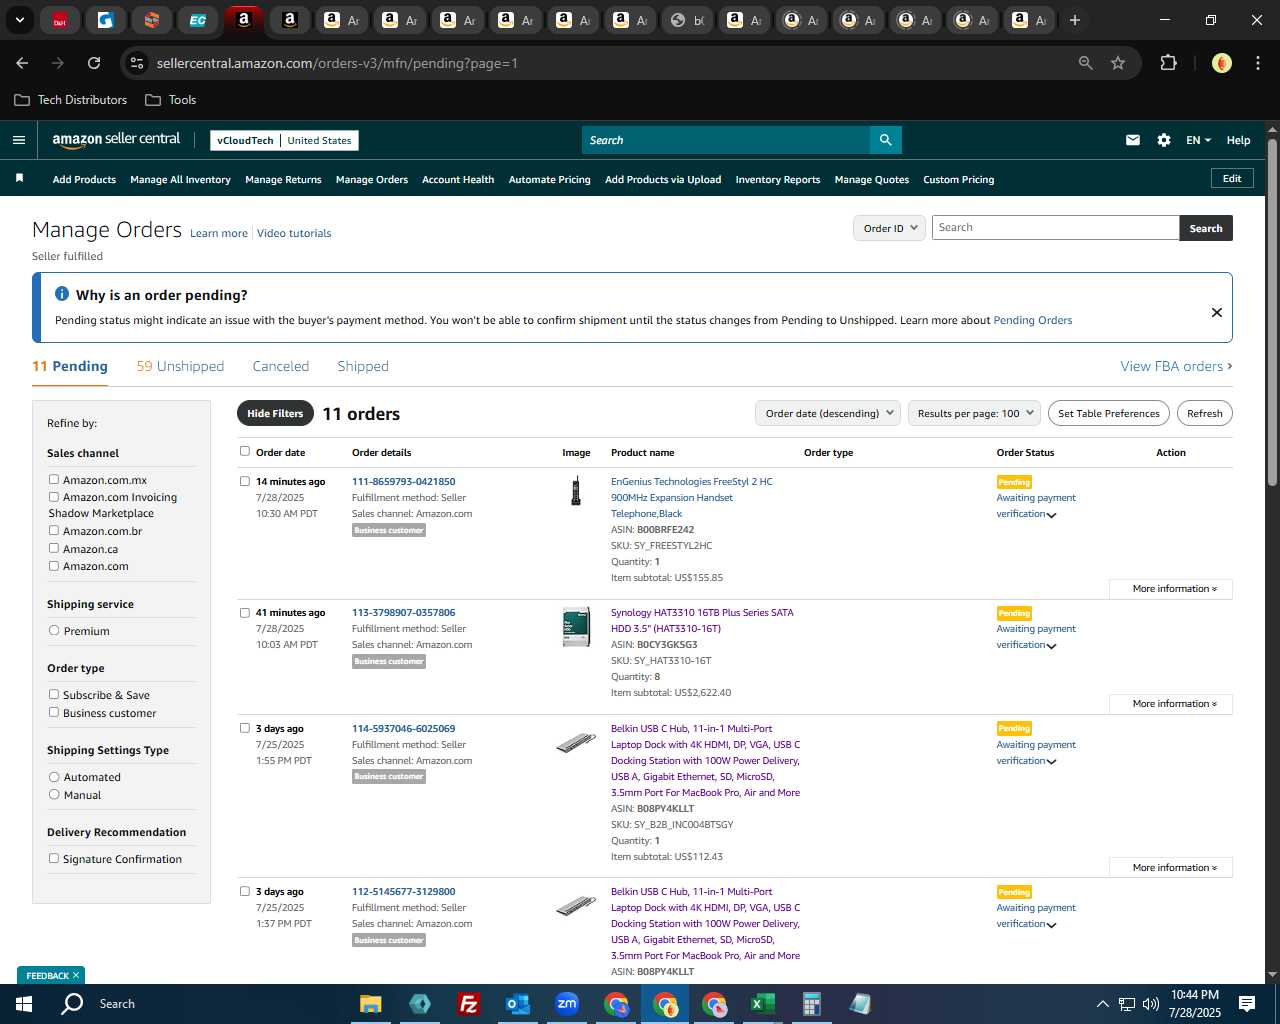1280x1024 pixels.
Task: Click the browser zoom magnifier icon
Action: (x=1086, y=63)
